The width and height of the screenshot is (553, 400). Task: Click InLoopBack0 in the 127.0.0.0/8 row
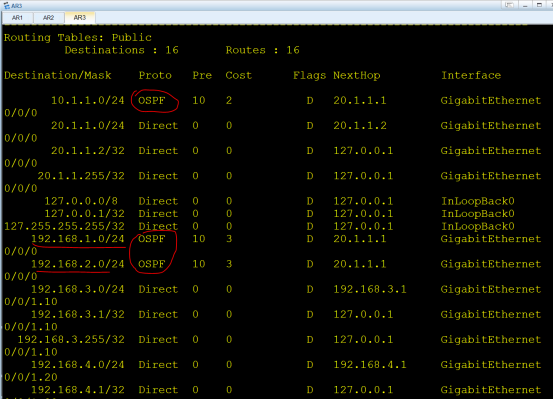pyautogui.click(x=478, y=201)
